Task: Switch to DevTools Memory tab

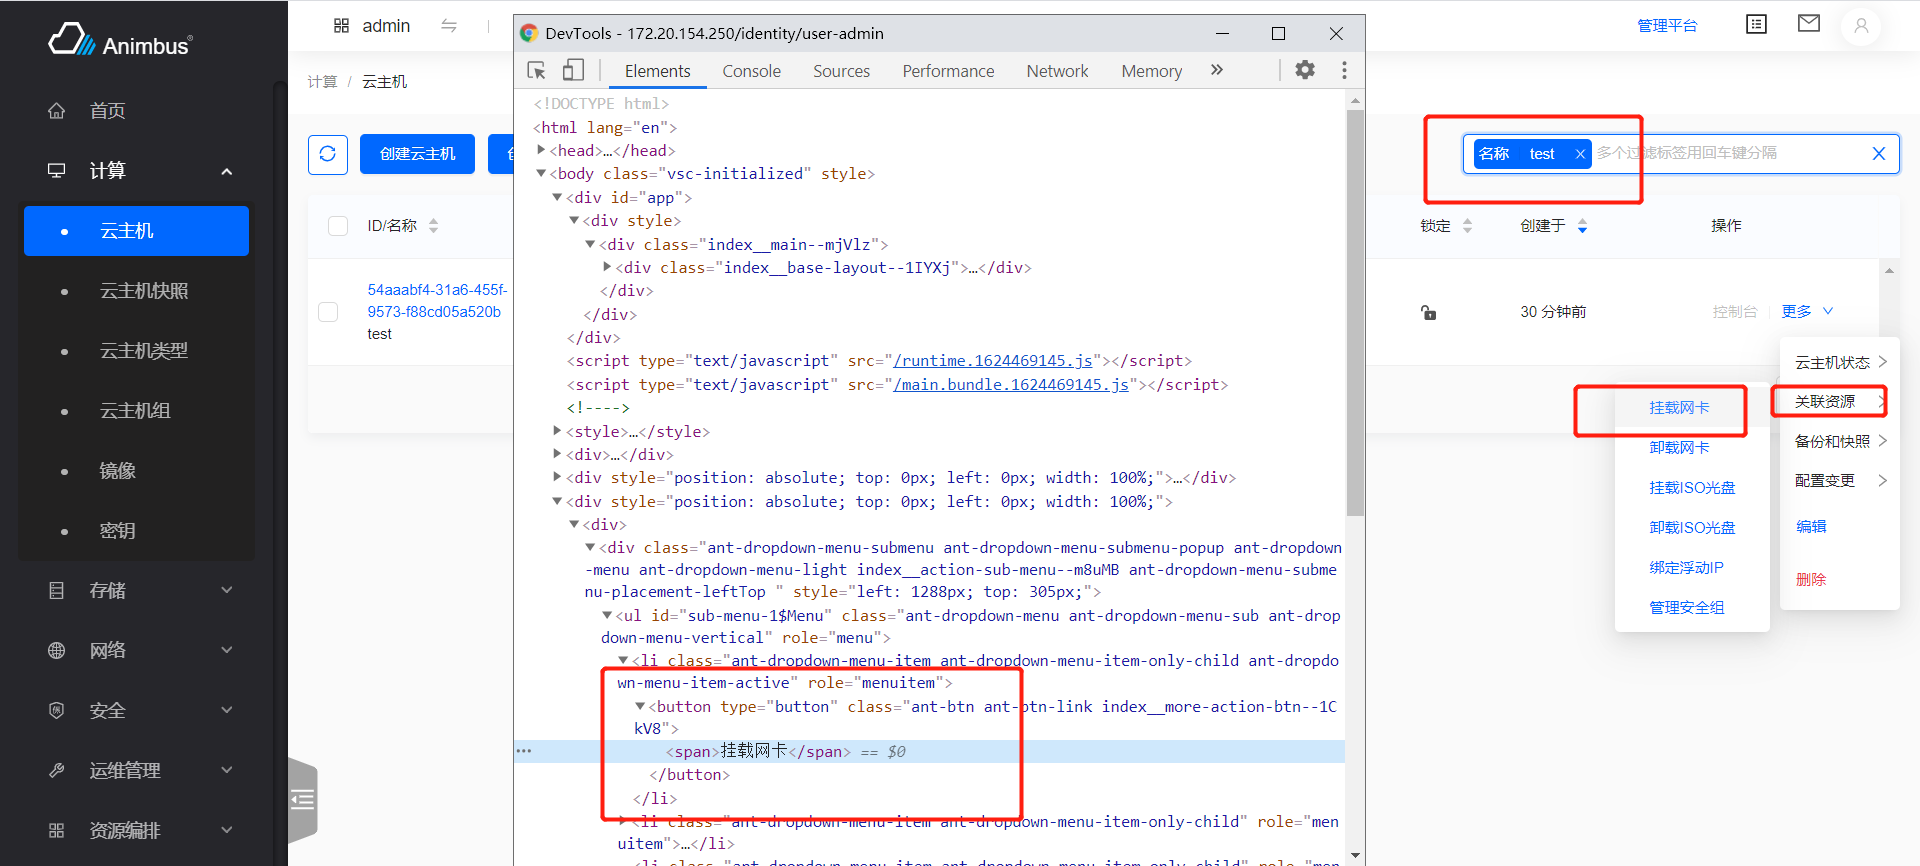Action: tap(1151, 71)
